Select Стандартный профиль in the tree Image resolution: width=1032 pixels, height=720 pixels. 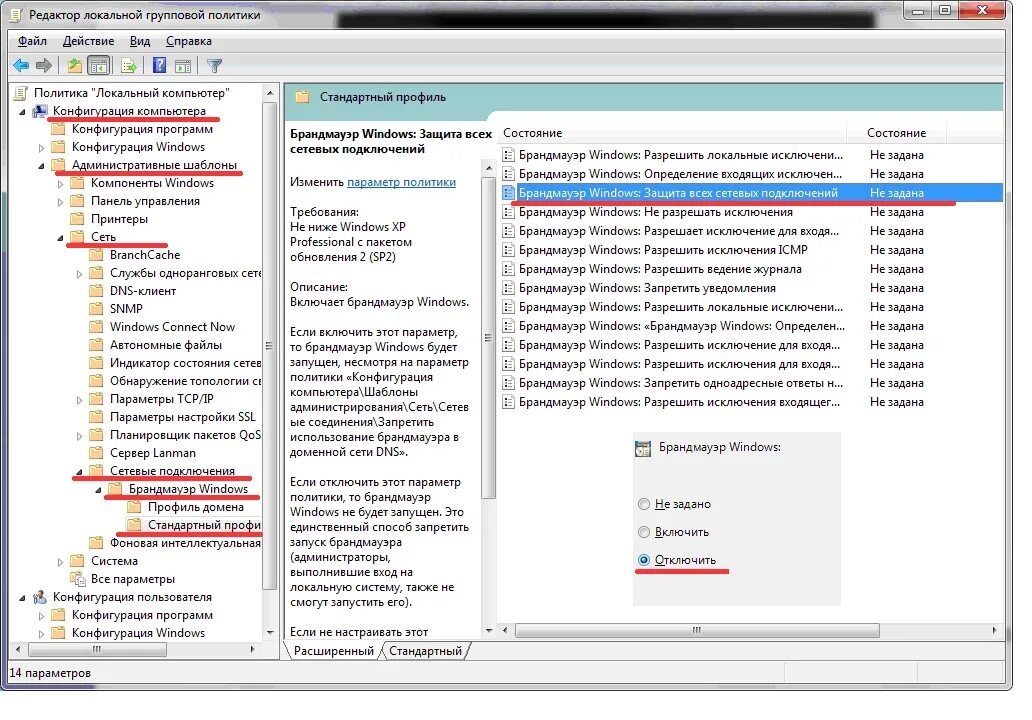click(203, 525)
